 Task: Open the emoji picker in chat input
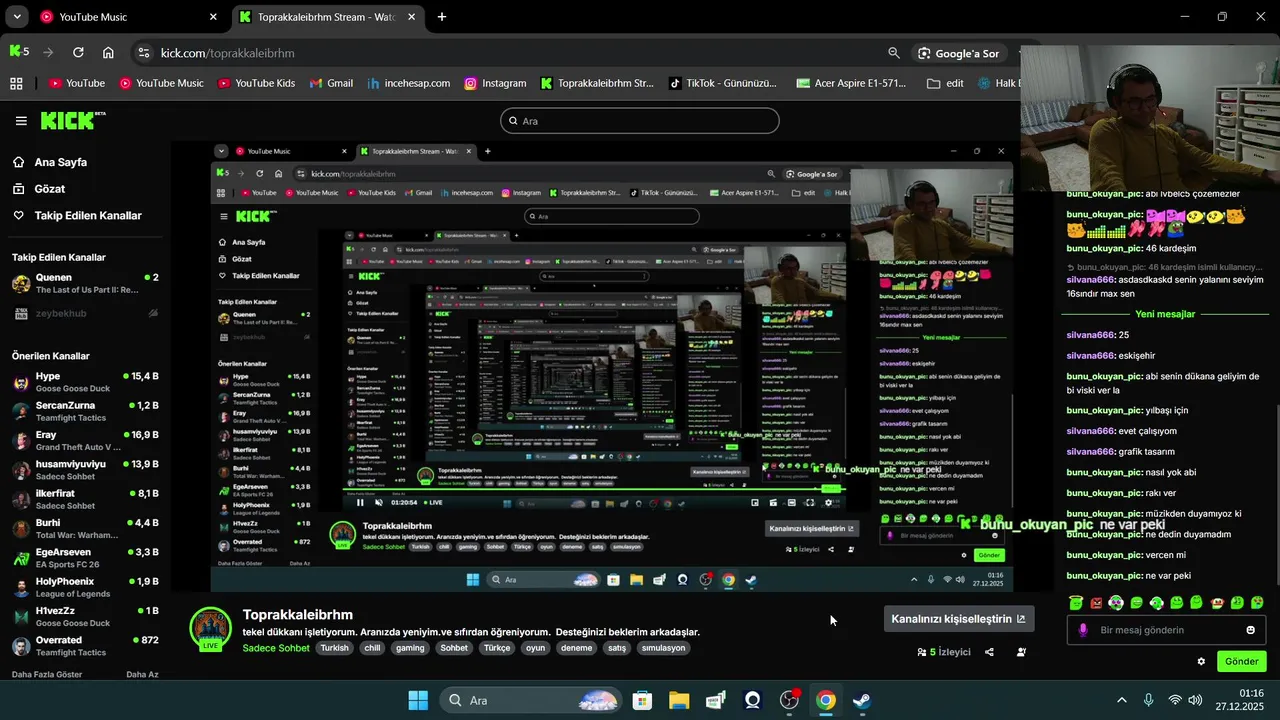(x=1250, y=630)
